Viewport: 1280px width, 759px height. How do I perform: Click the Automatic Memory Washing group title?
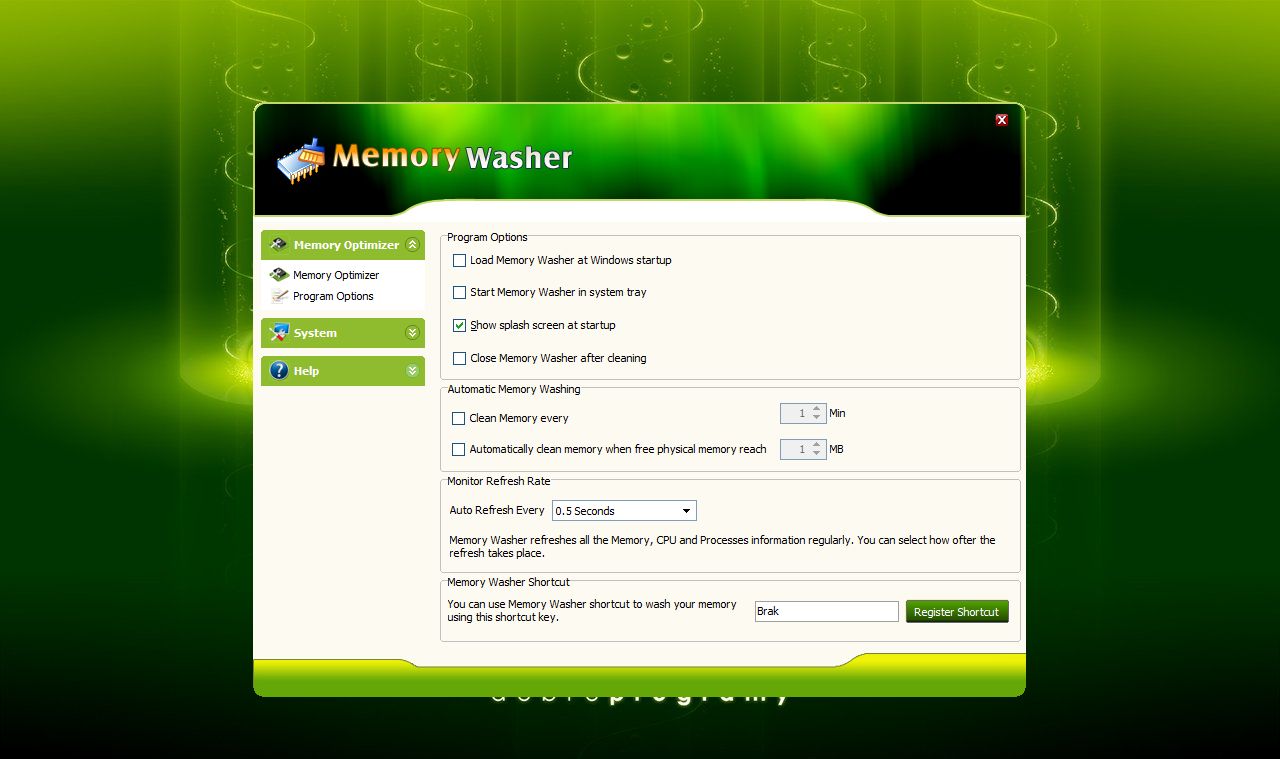(514, 389)
